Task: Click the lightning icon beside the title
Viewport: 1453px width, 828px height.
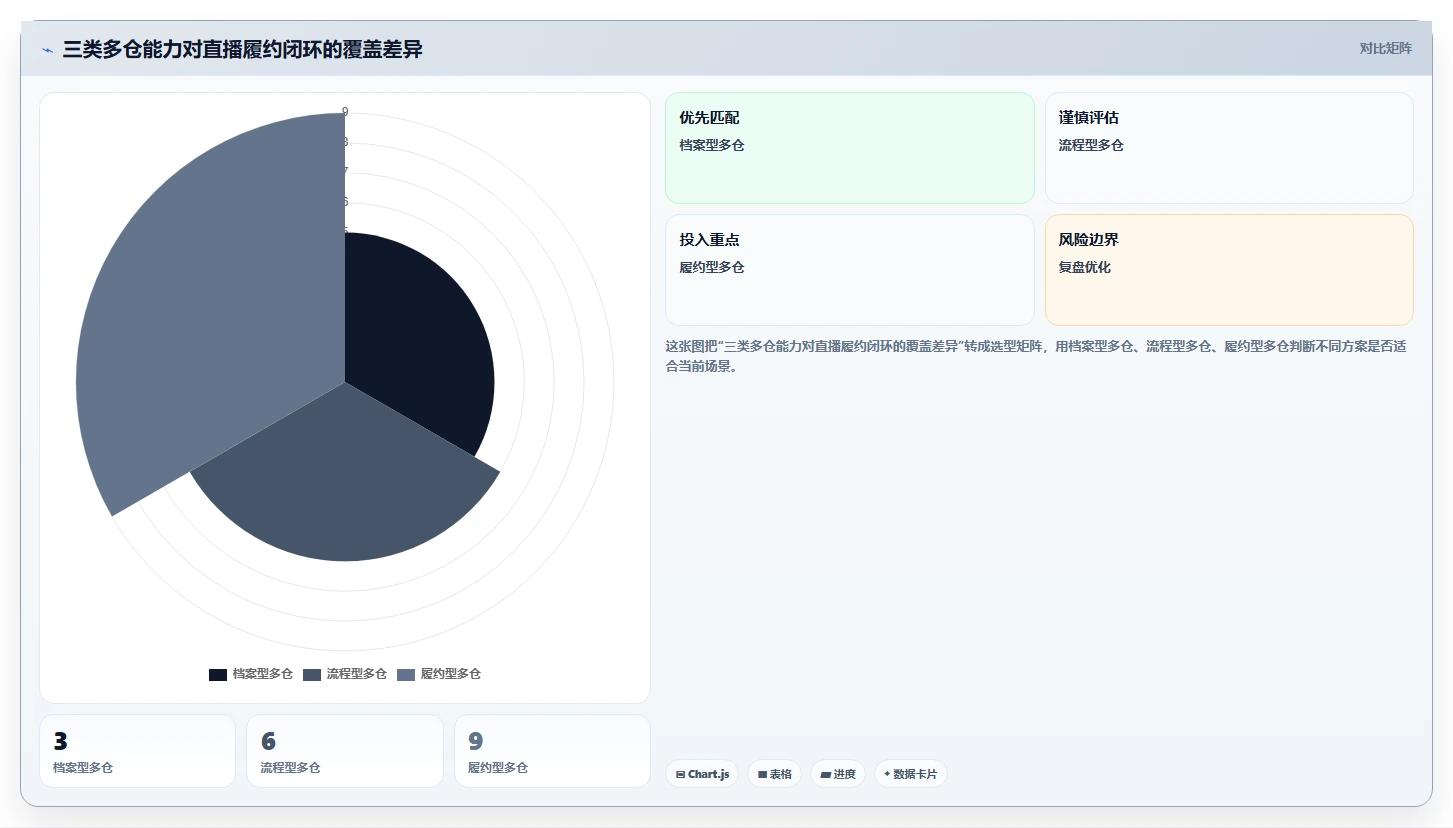Action: [48, 50]
